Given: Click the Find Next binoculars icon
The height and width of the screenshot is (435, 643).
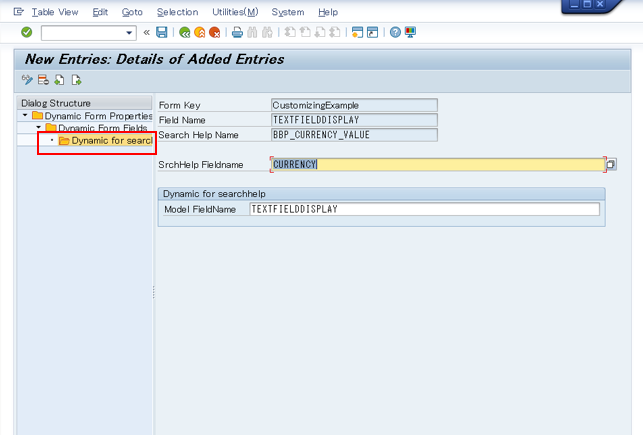Looking at the screenshot, I should 267,32.
